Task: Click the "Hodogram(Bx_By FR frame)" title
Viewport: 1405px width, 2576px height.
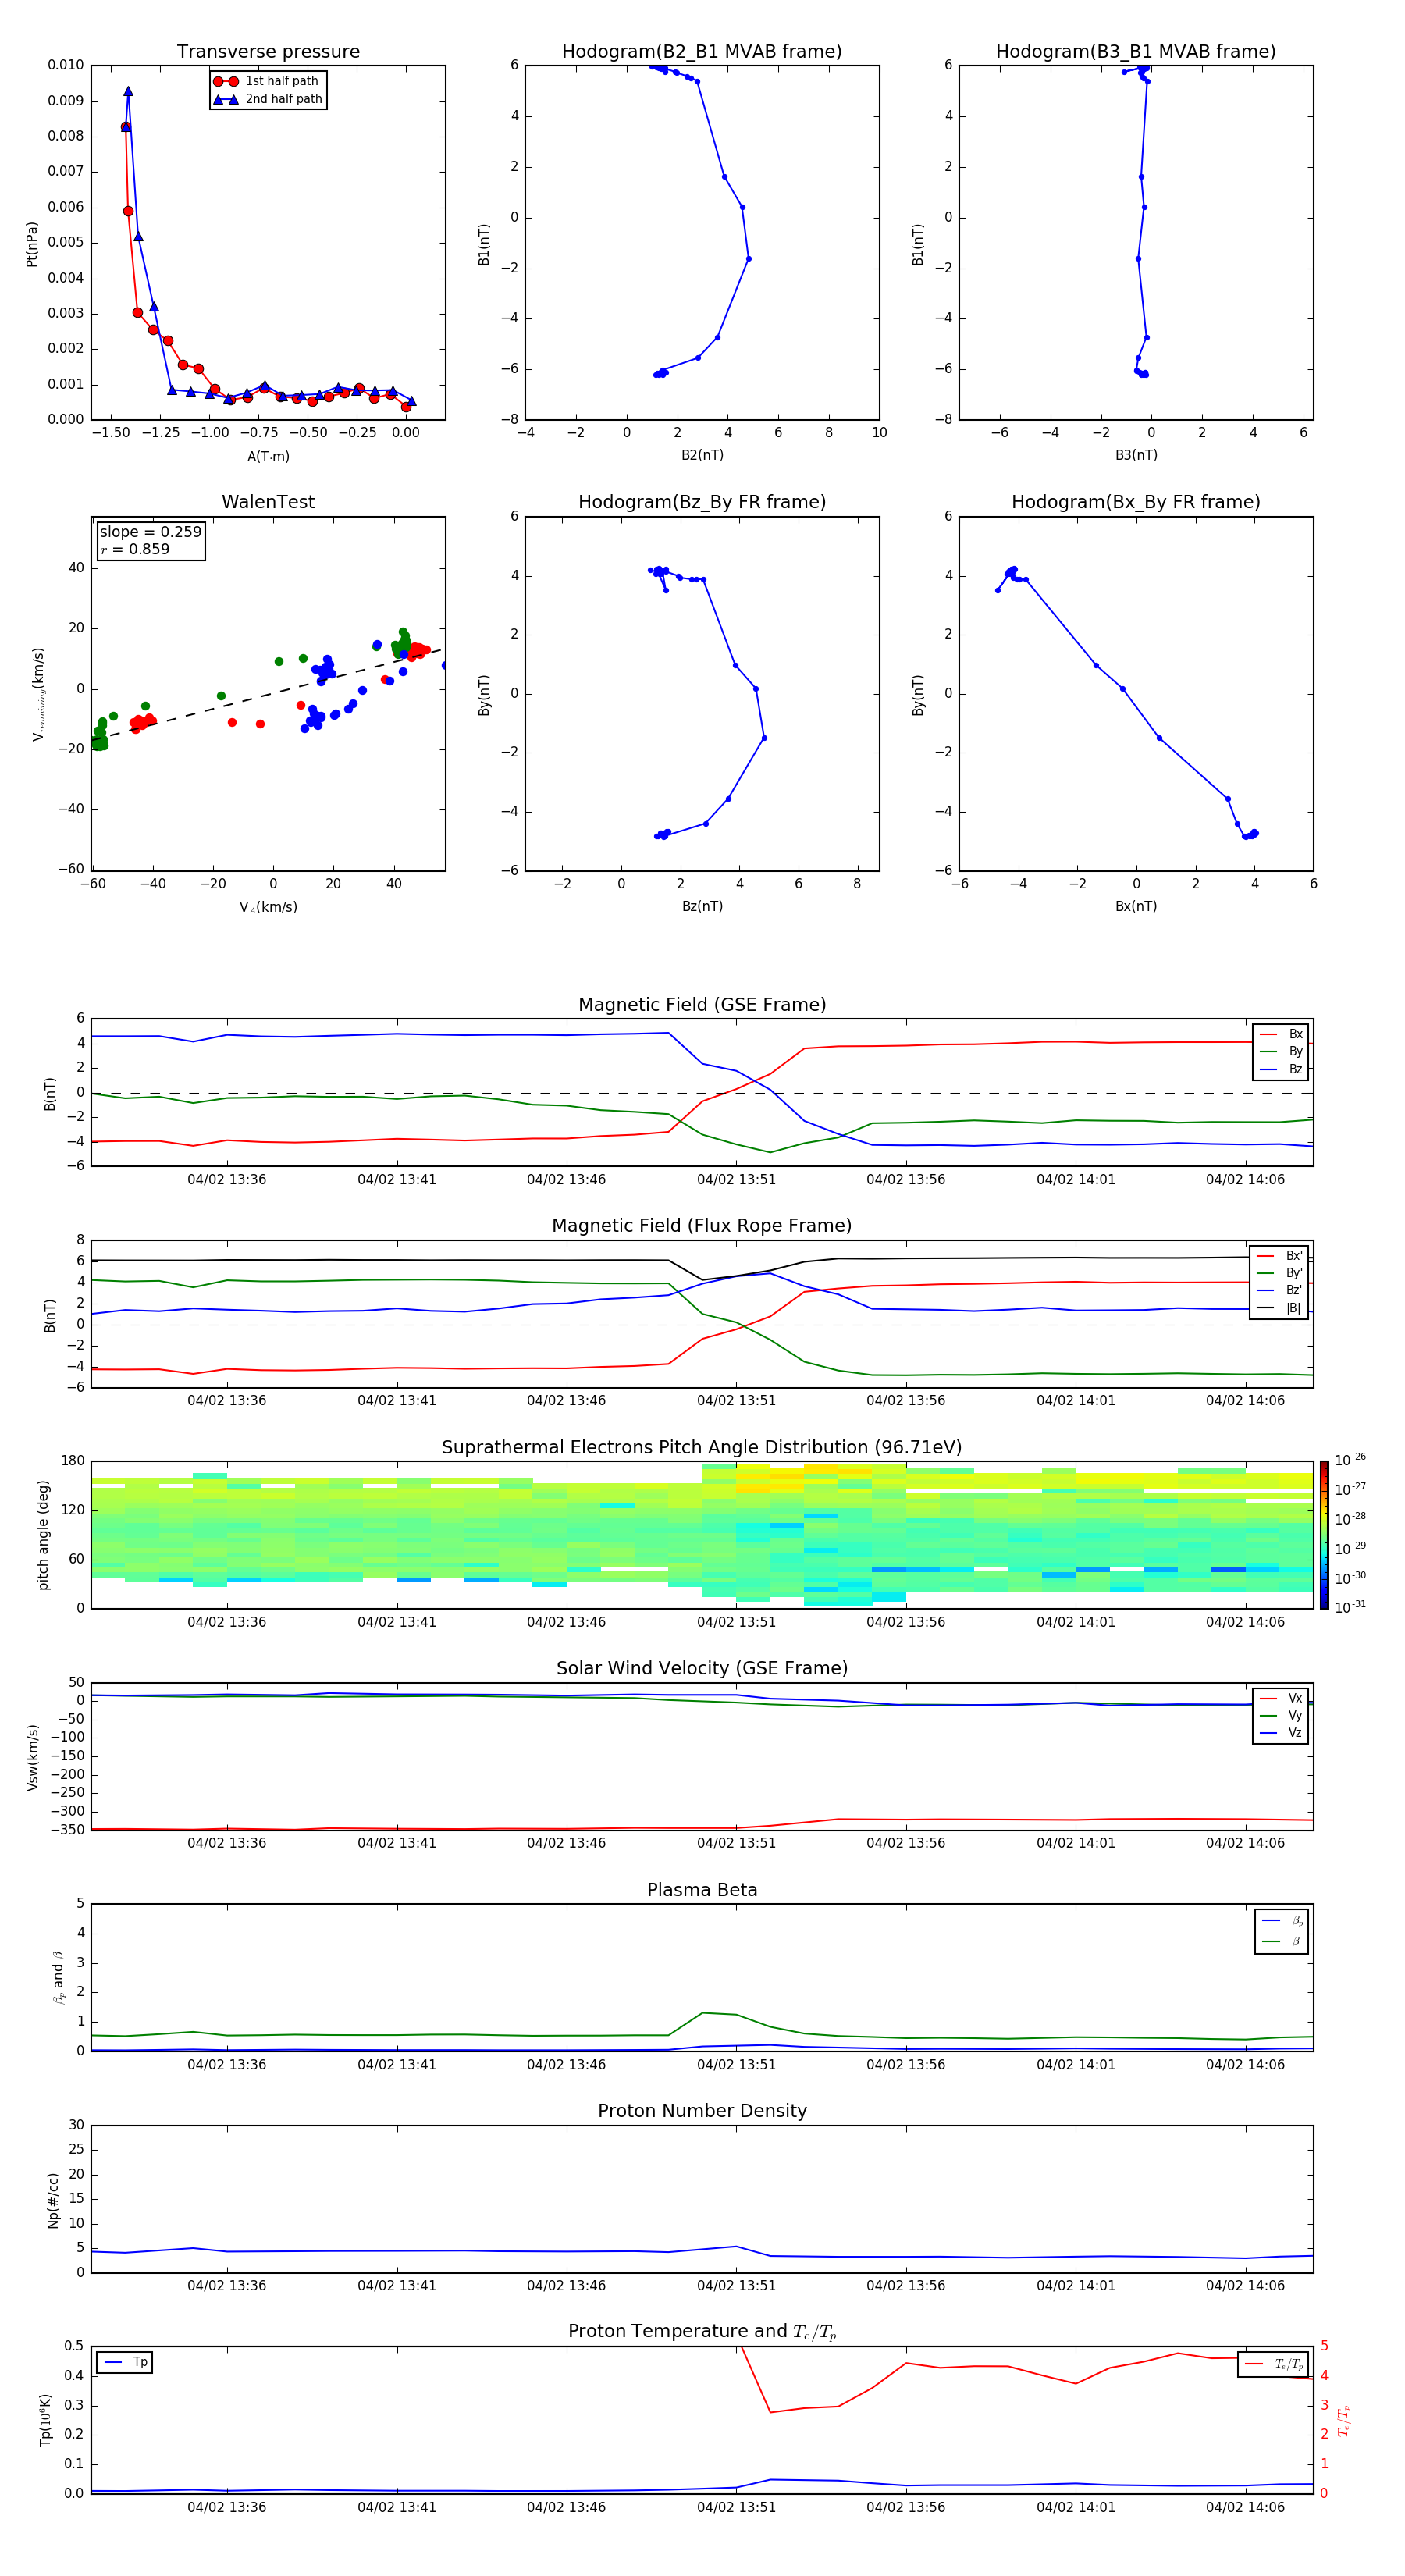Action: (x=1136, y=502)
